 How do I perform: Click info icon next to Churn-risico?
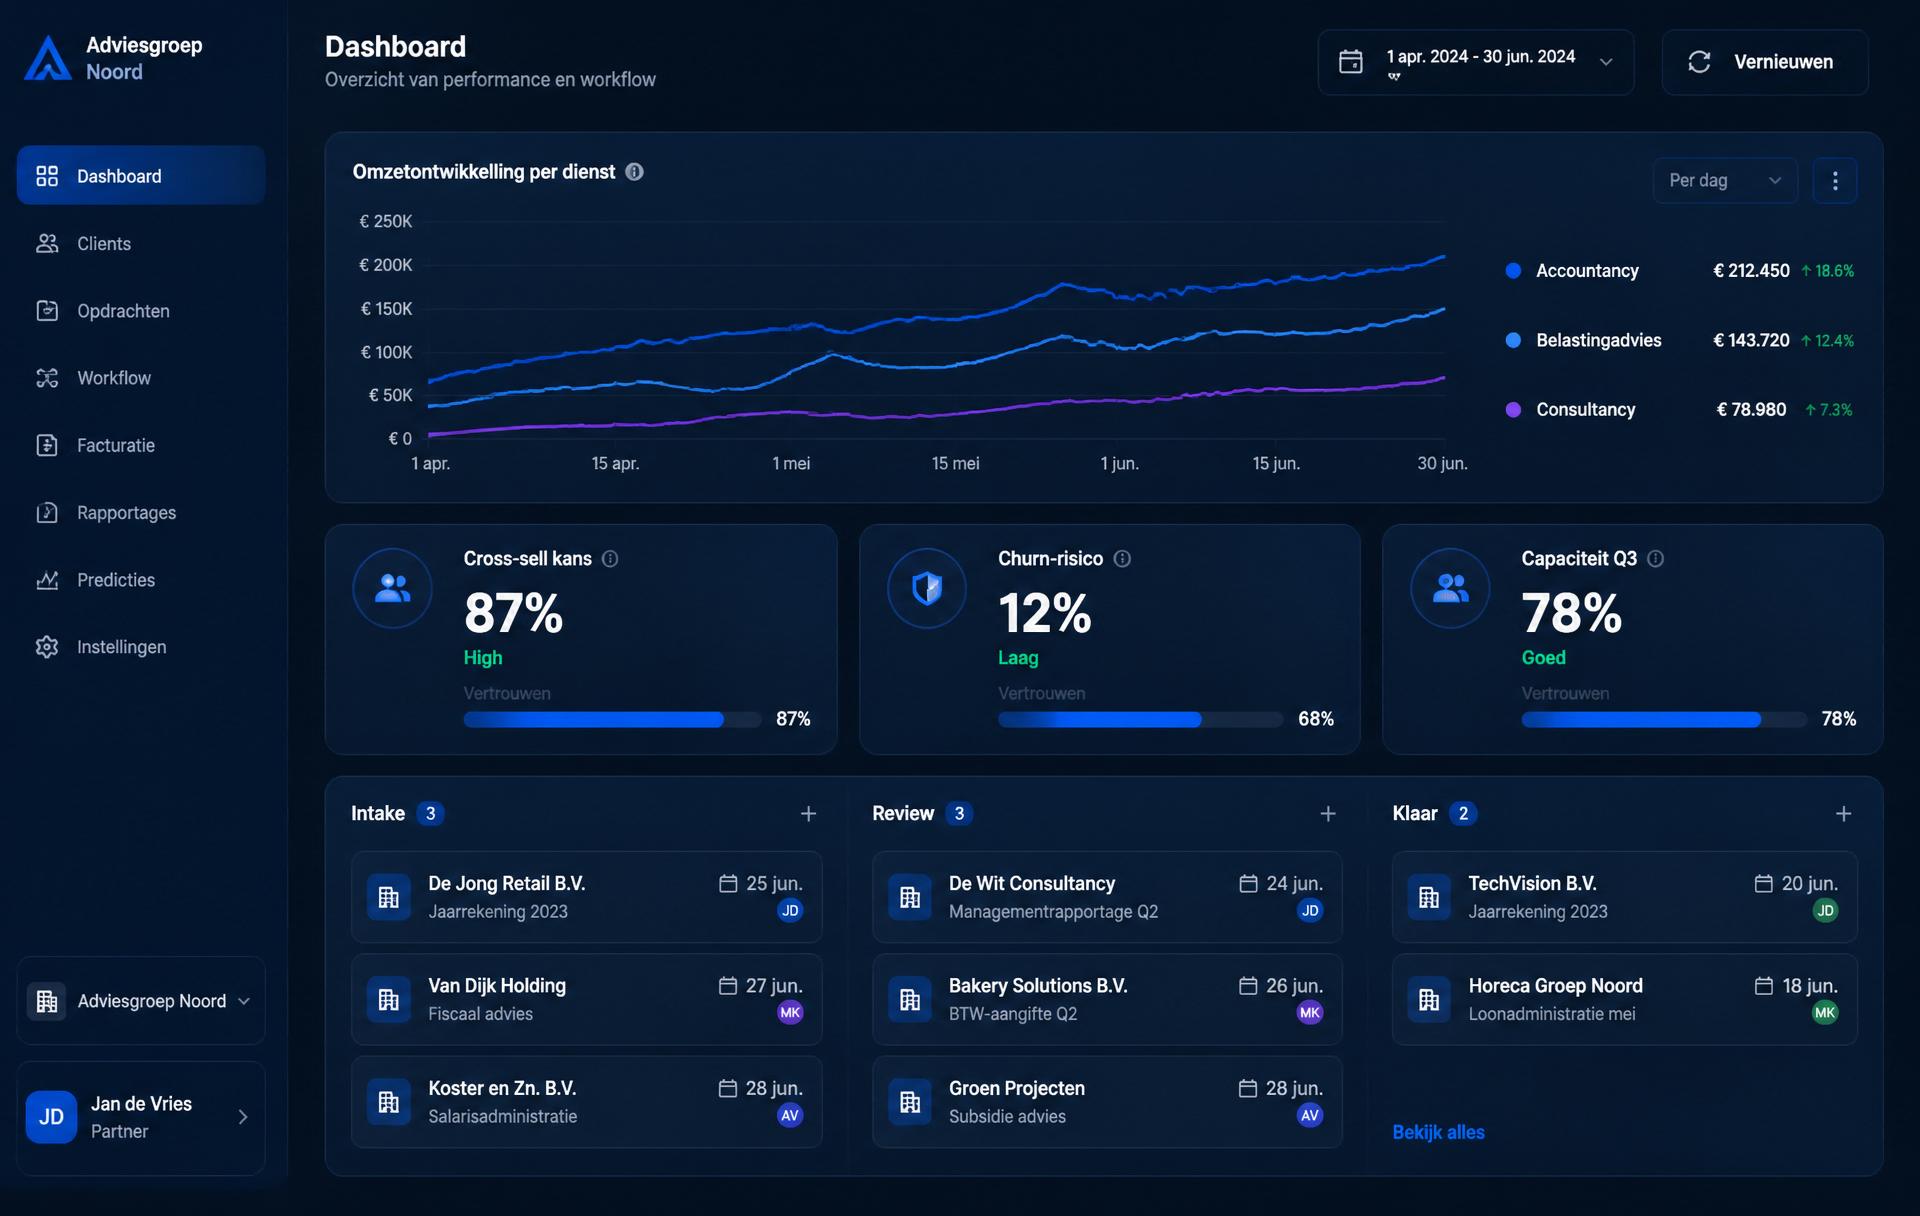click(1122, 559)
